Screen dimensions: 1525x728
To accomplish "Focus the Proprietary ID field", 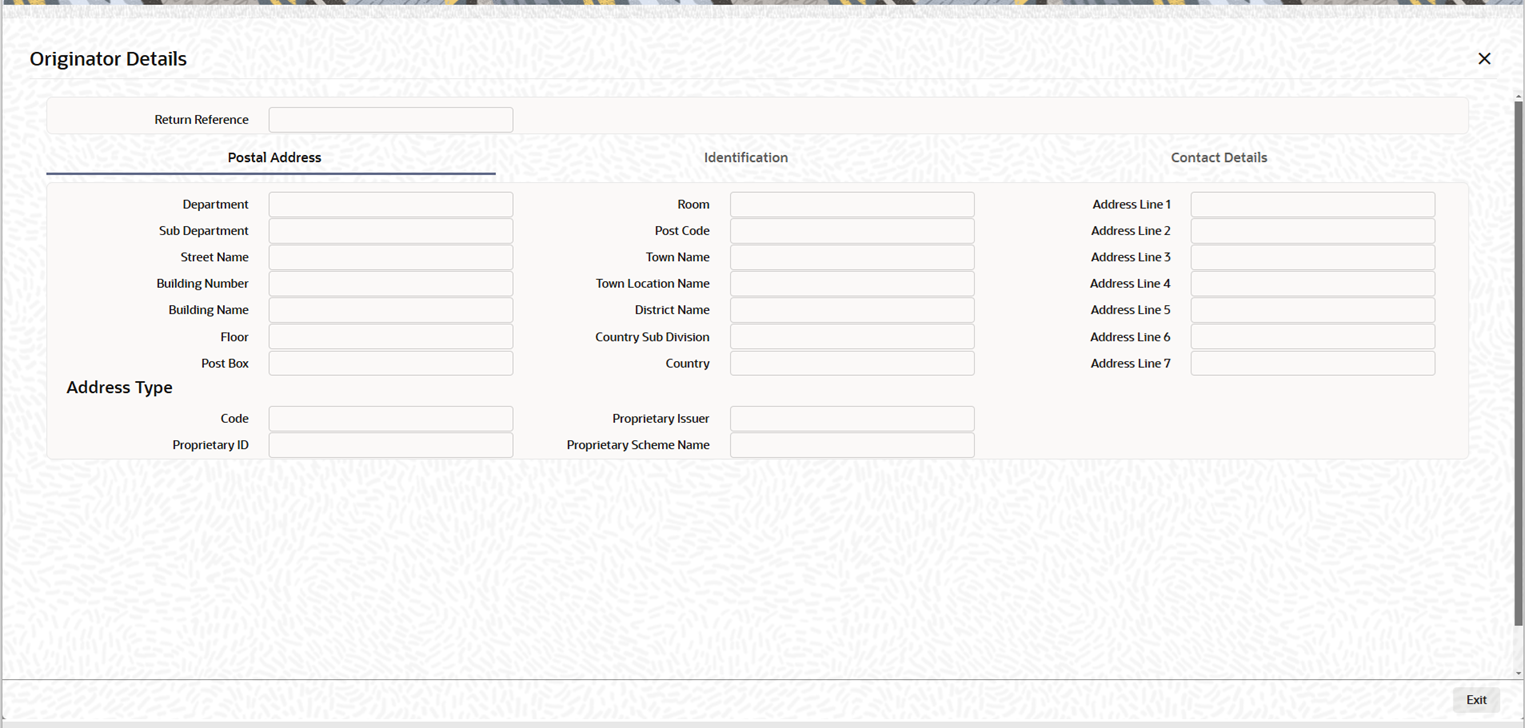I will pos(391,445).
